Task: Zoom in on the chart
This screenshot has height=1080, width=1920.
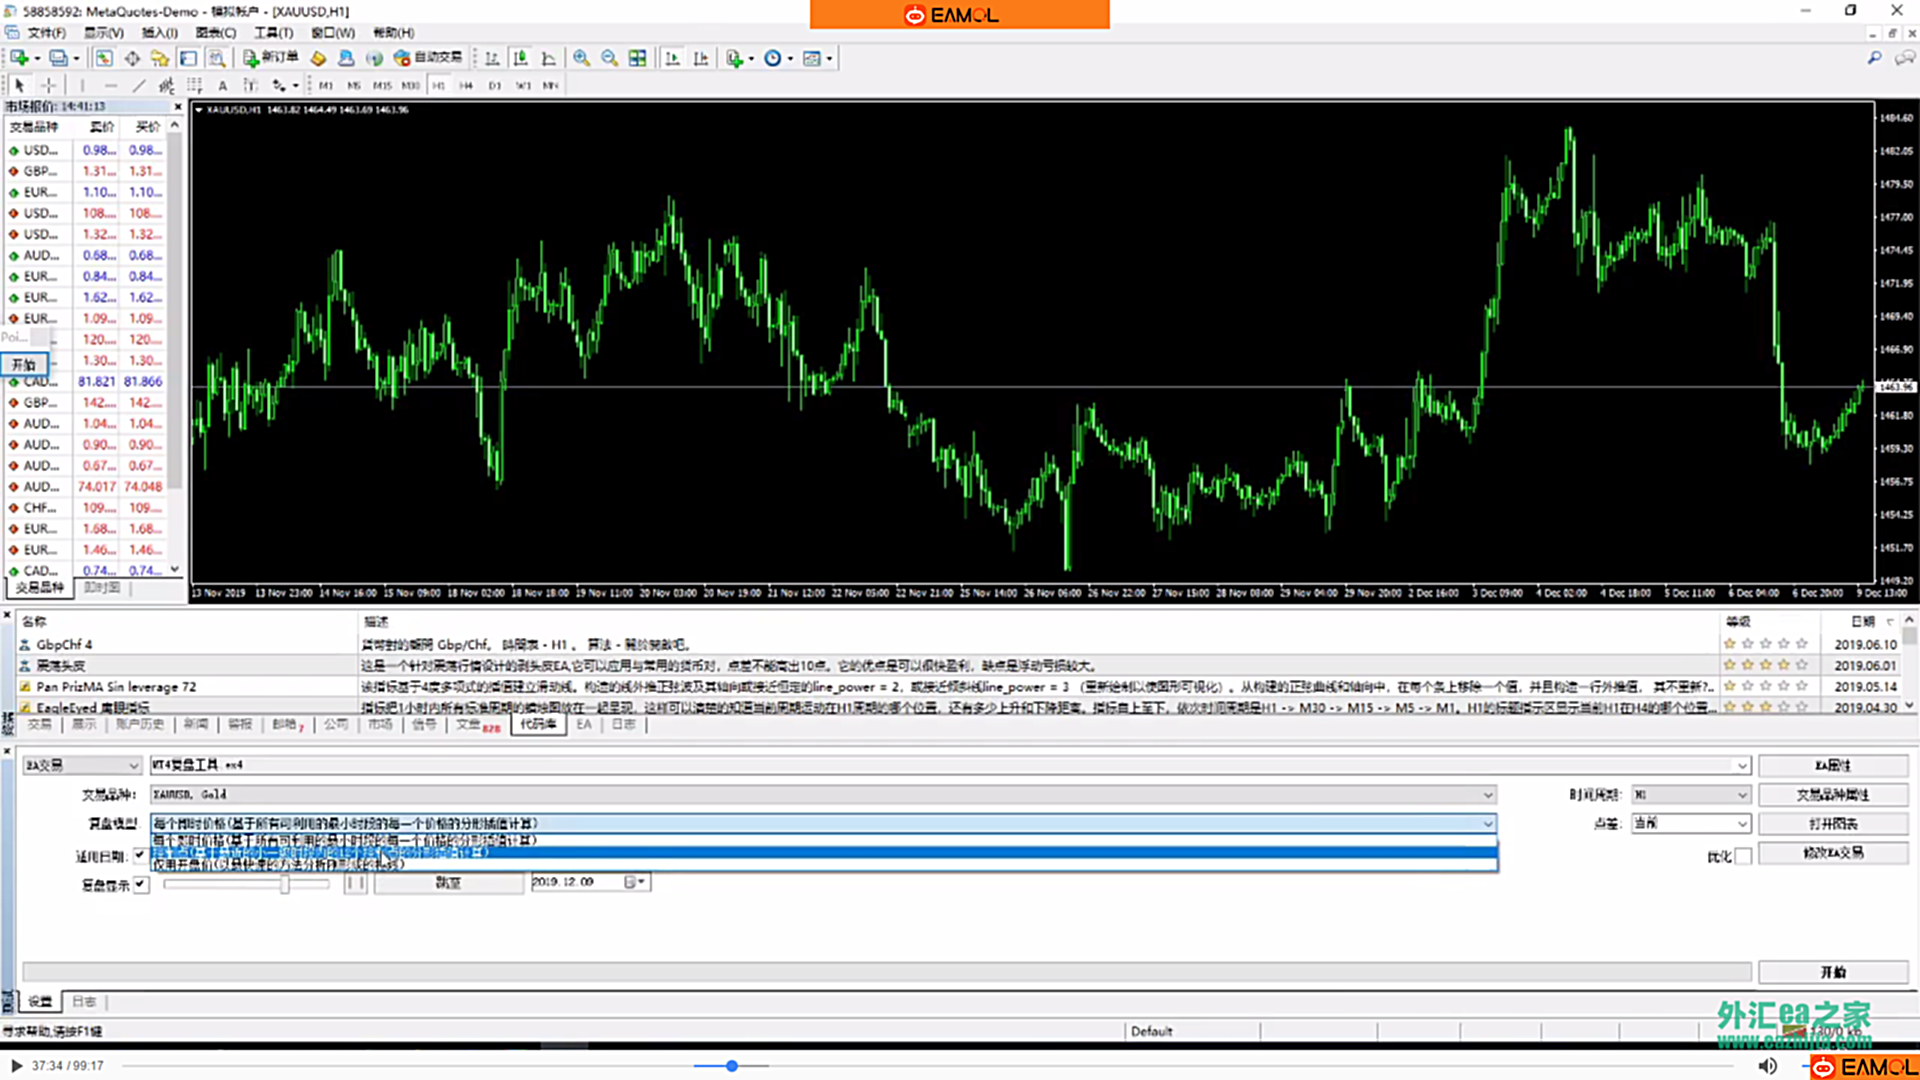Action: coord(581,58)
